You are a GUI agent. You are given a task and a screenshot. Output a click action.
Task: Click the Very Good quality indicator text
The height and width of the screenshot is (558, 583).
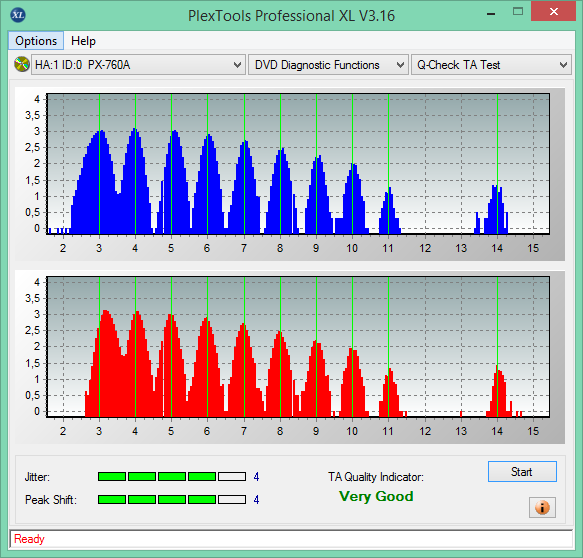click(376, 496)
